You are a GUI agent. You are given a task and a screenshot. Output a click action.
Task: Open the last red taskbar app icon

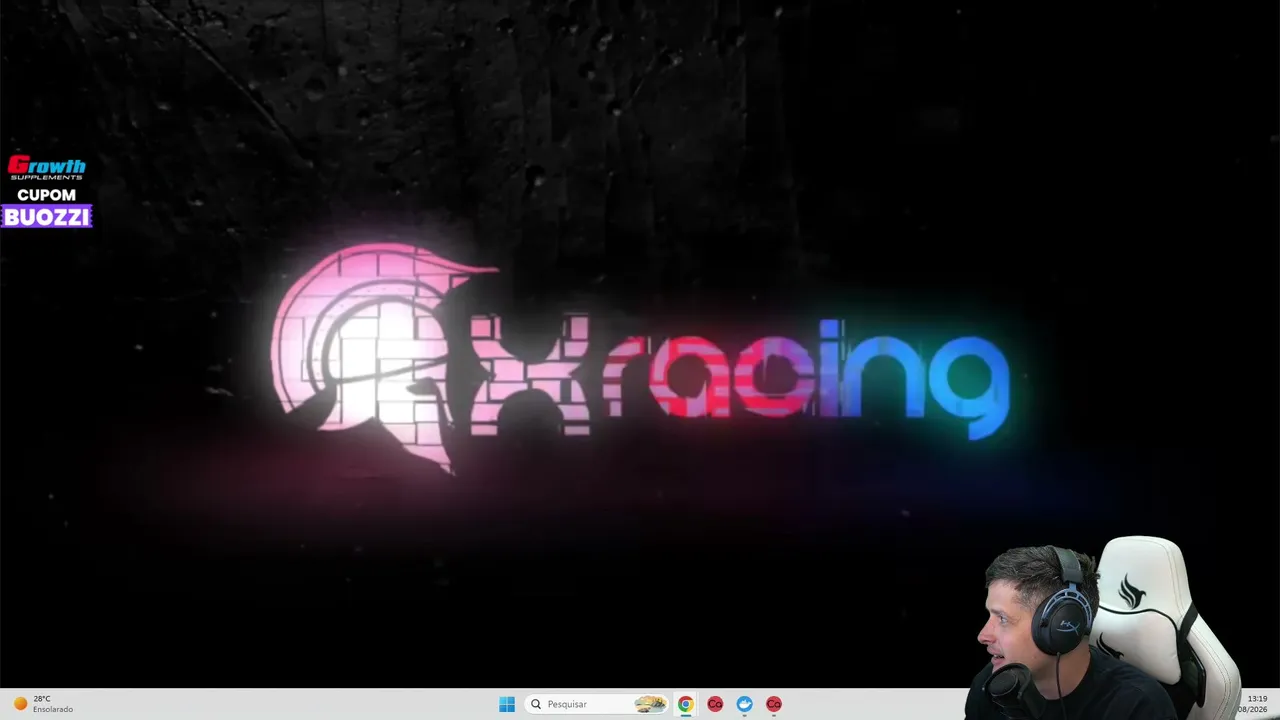(x=774, y=704)
